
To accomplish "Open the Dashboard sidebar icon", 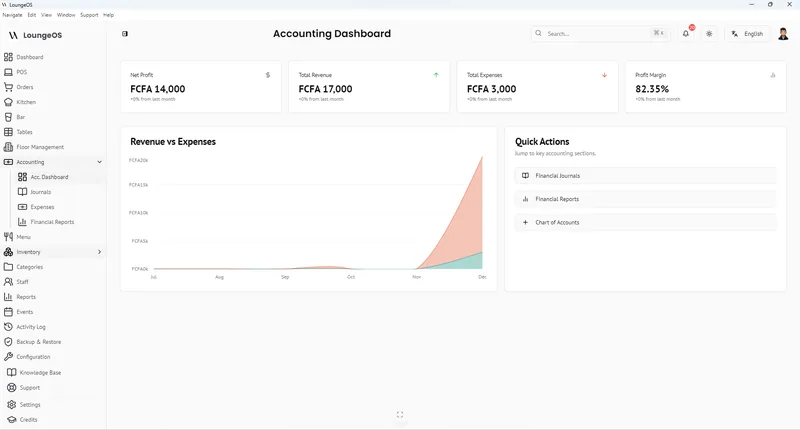I will [8, 57].
